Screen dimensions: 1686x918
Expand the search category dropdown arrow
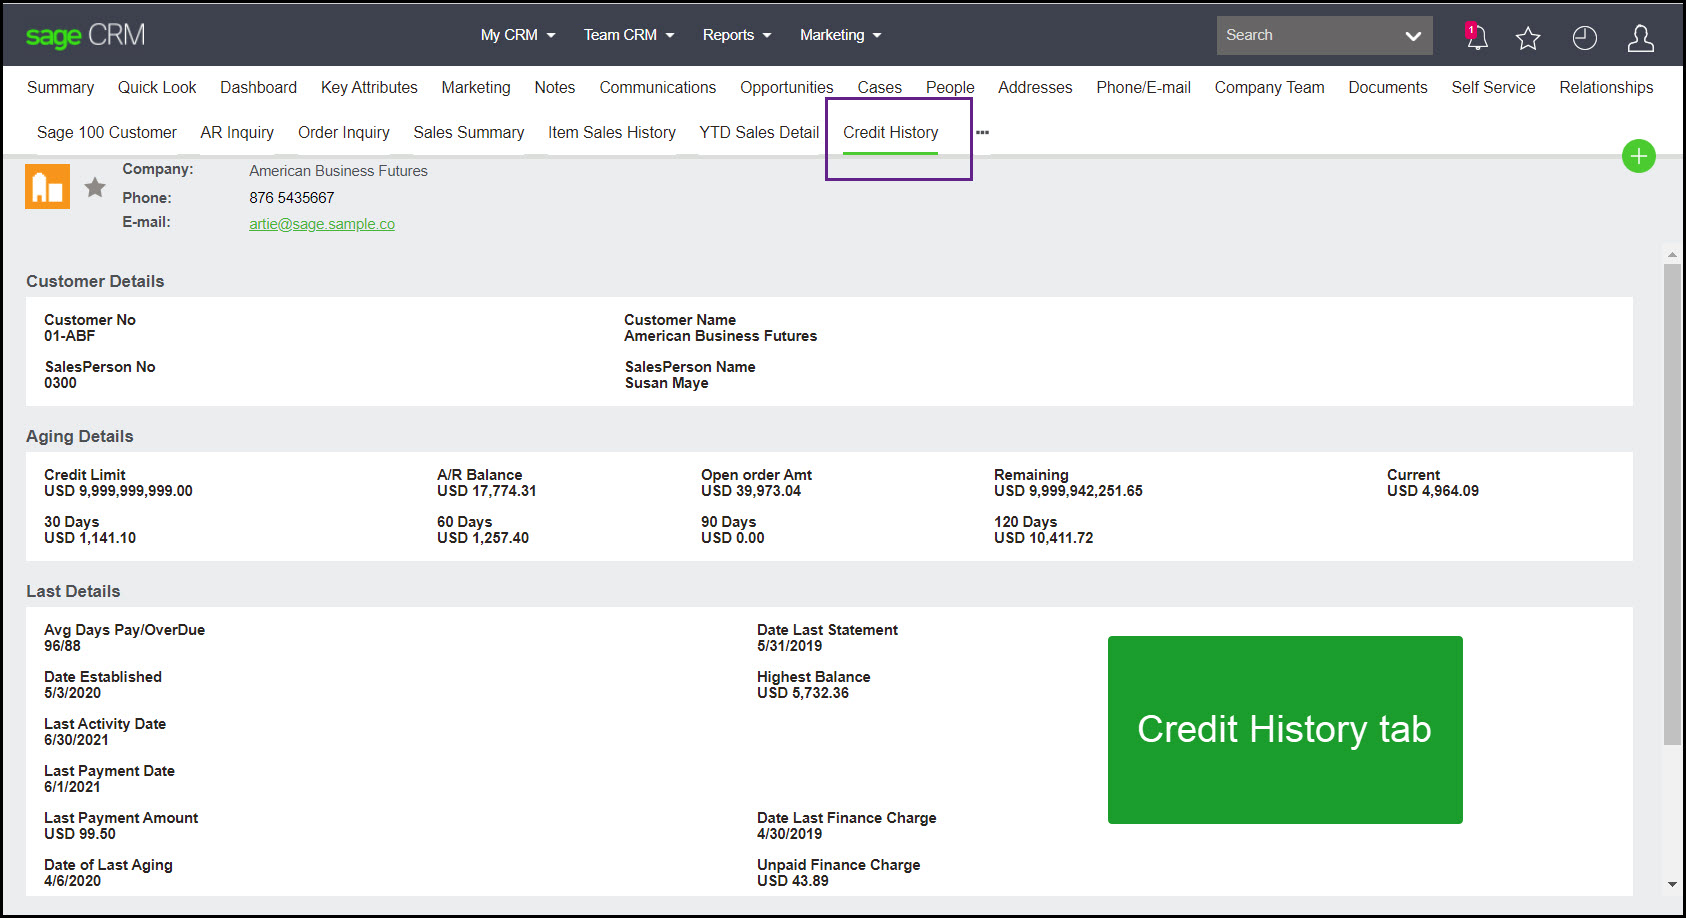1413,35
